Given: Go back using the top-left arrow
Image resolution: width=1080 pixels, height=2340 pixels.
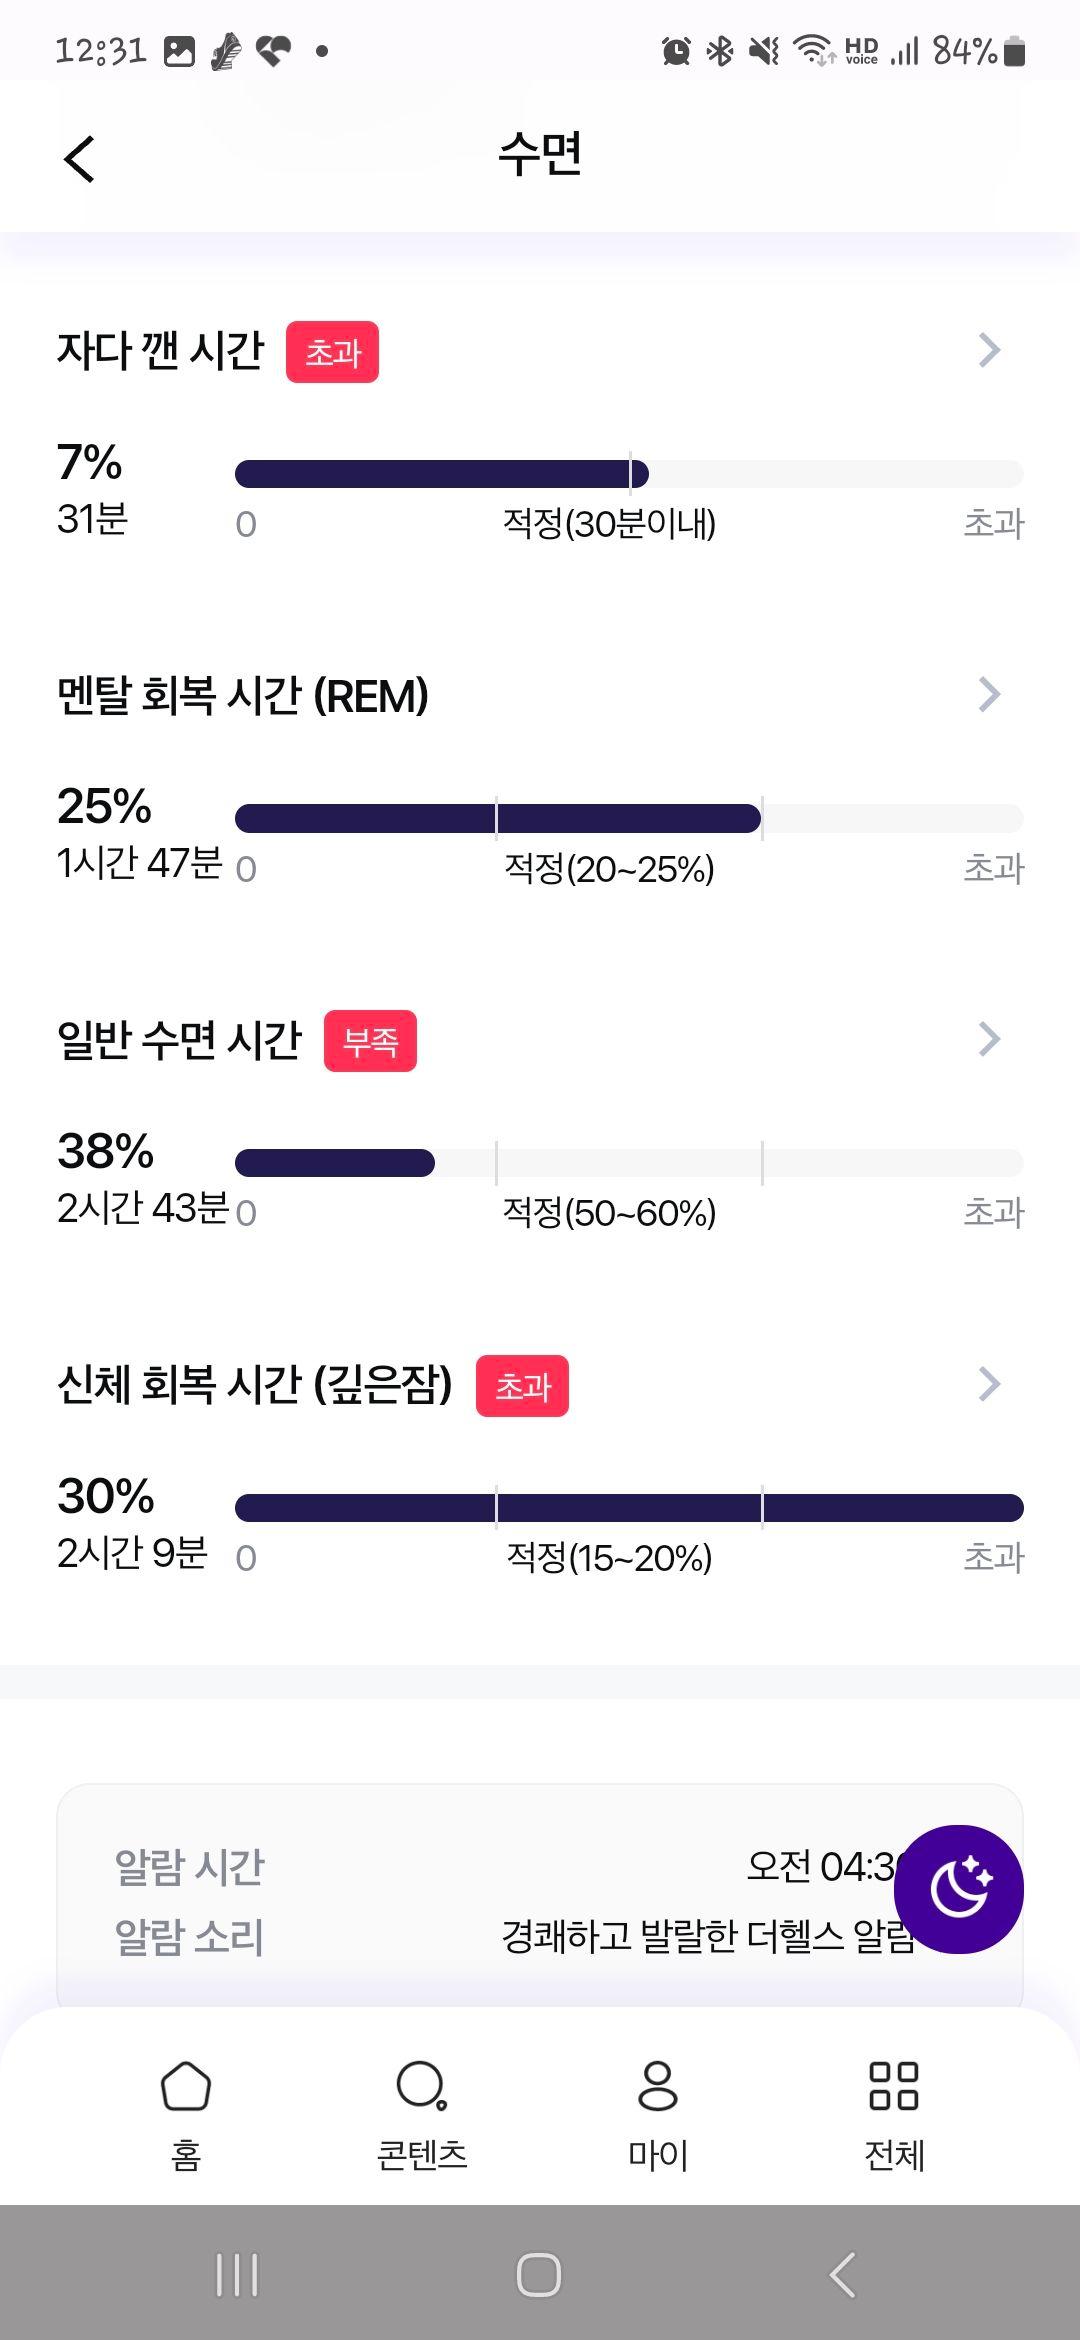Looking at the screenshot, I should [79, 159].
